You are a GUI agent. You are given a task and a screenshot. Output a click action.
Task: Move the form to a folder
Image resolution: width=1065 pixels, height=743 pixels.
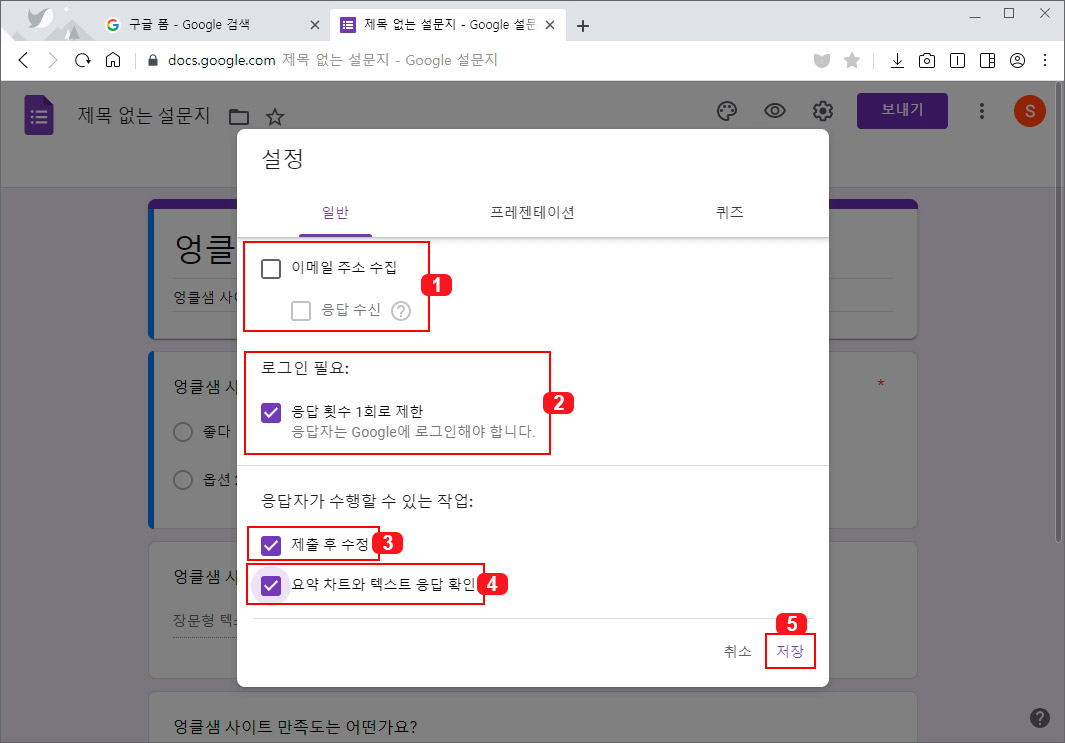point(239,116)
